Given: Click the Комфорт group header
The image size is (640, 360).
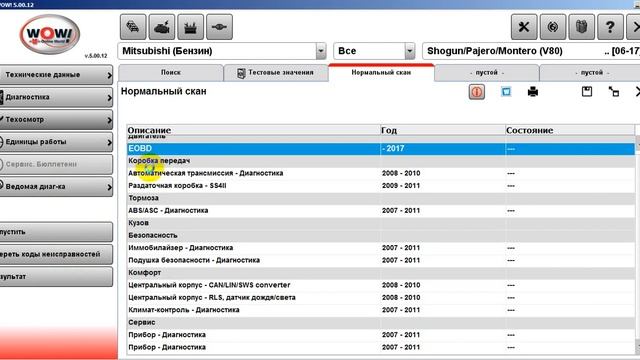Looking at the screenshot, I should [380, 273].
